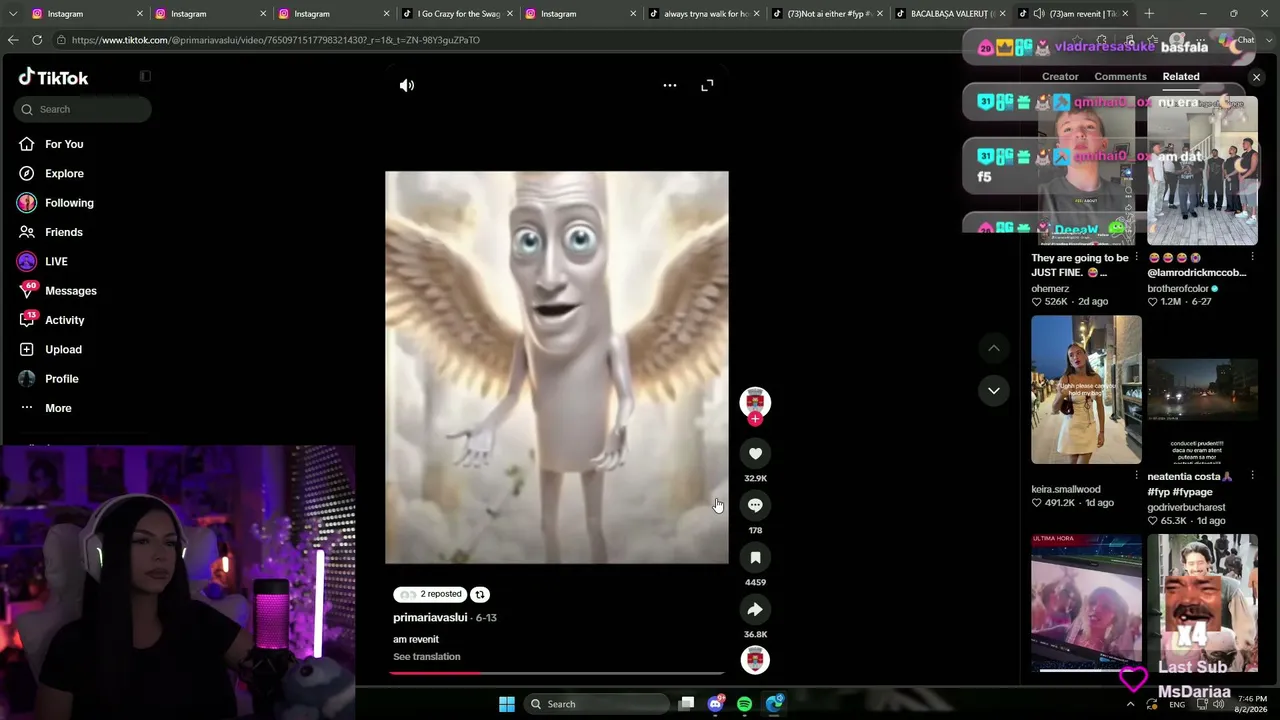Open the Activity notifications

(64, 320)
